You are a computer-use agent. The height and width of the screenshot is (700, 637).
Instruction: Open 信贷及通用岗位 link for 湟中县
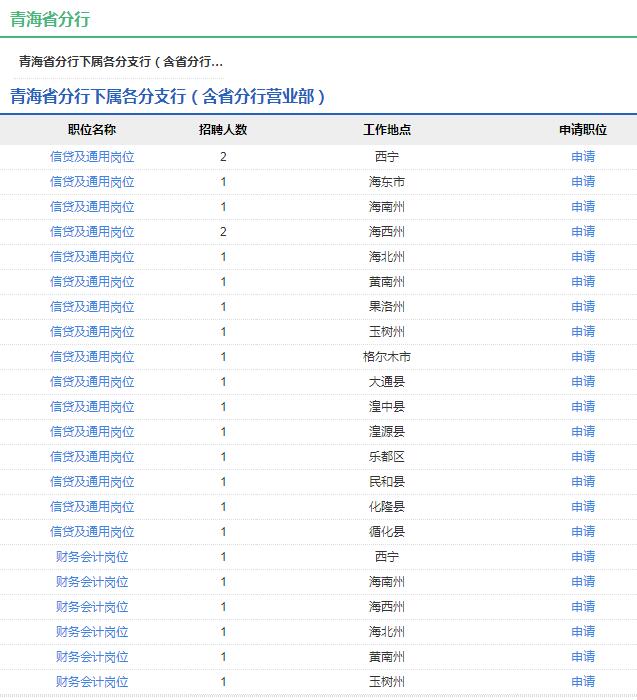pyautogui.click(x=92, y=407)
